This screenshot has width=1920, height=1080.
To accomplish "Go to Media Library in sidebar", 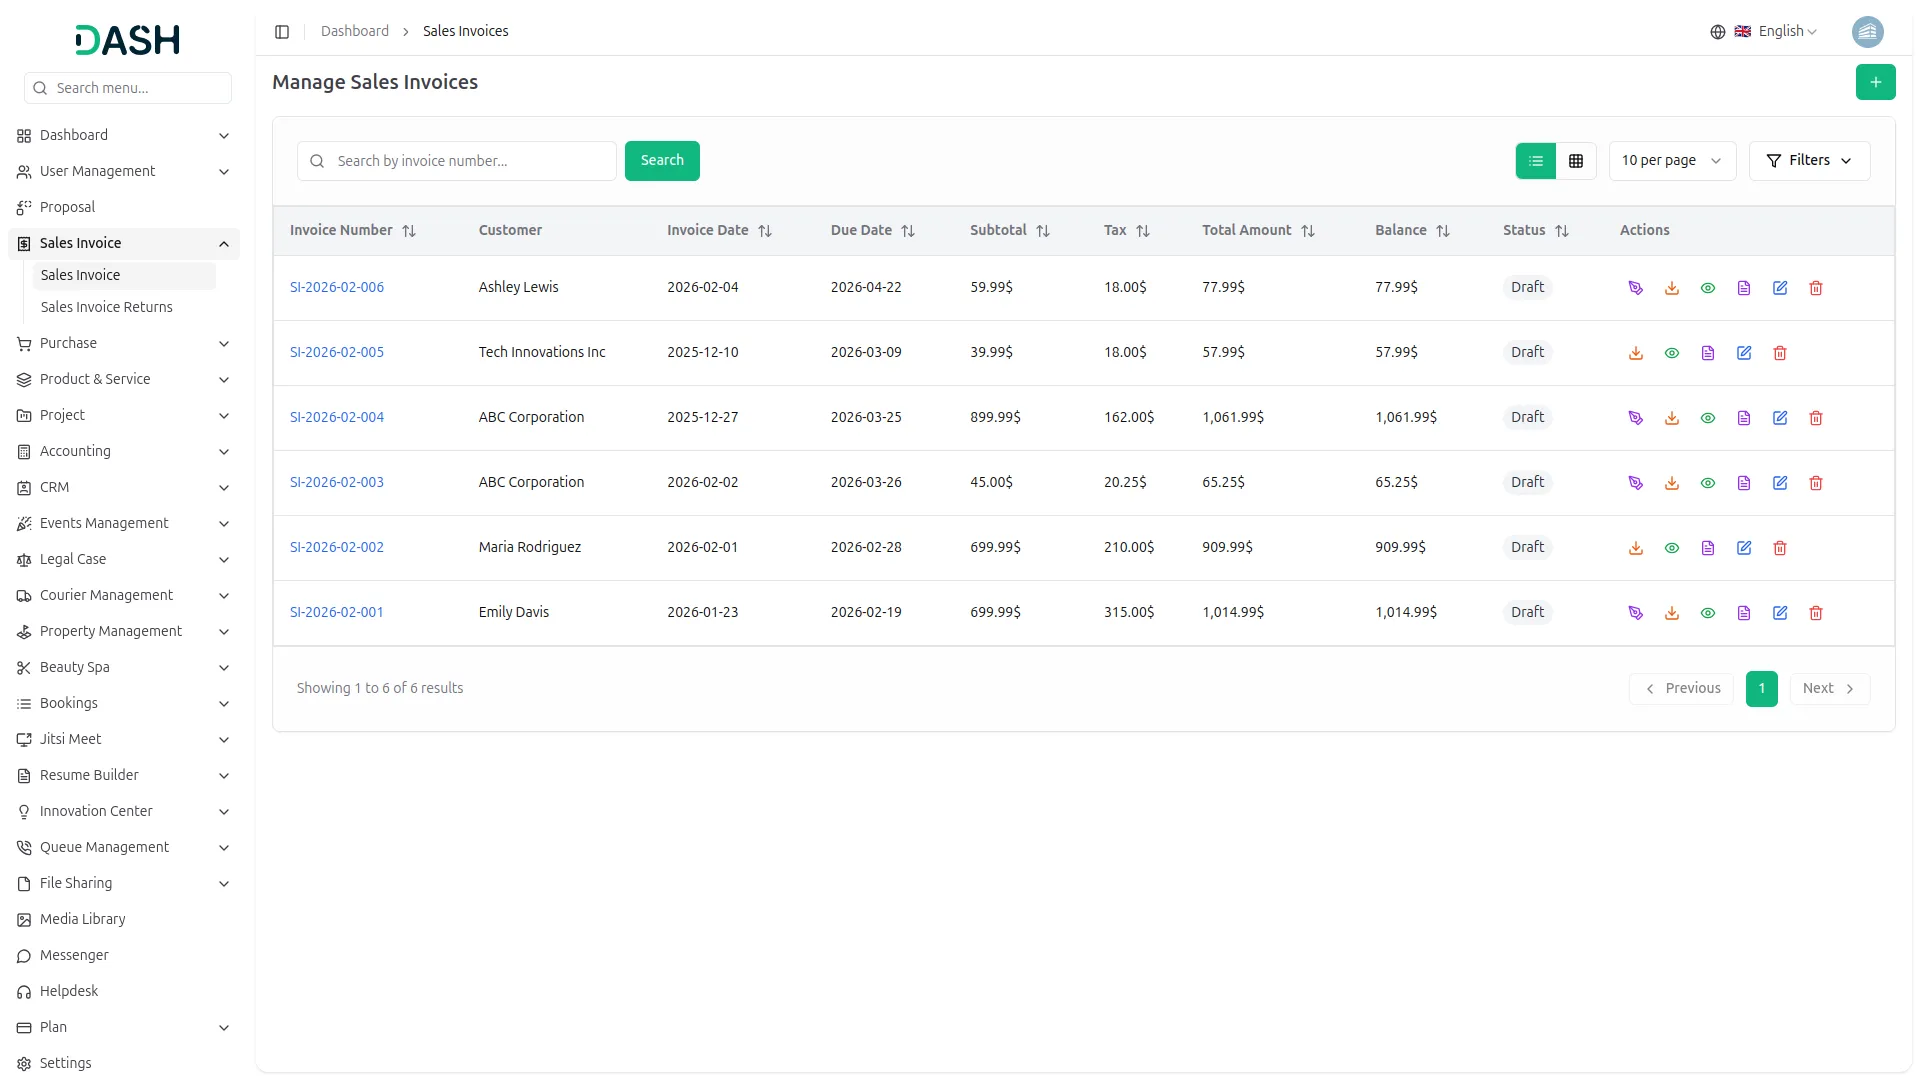I will tap(124, 919).
